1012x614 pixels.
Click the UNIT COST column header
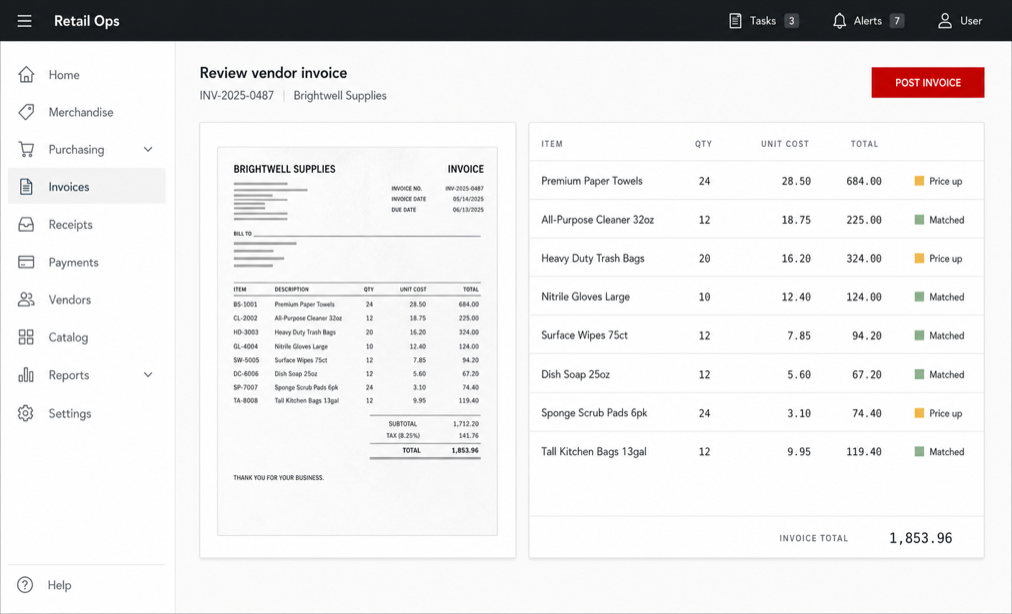pos(785,144)
